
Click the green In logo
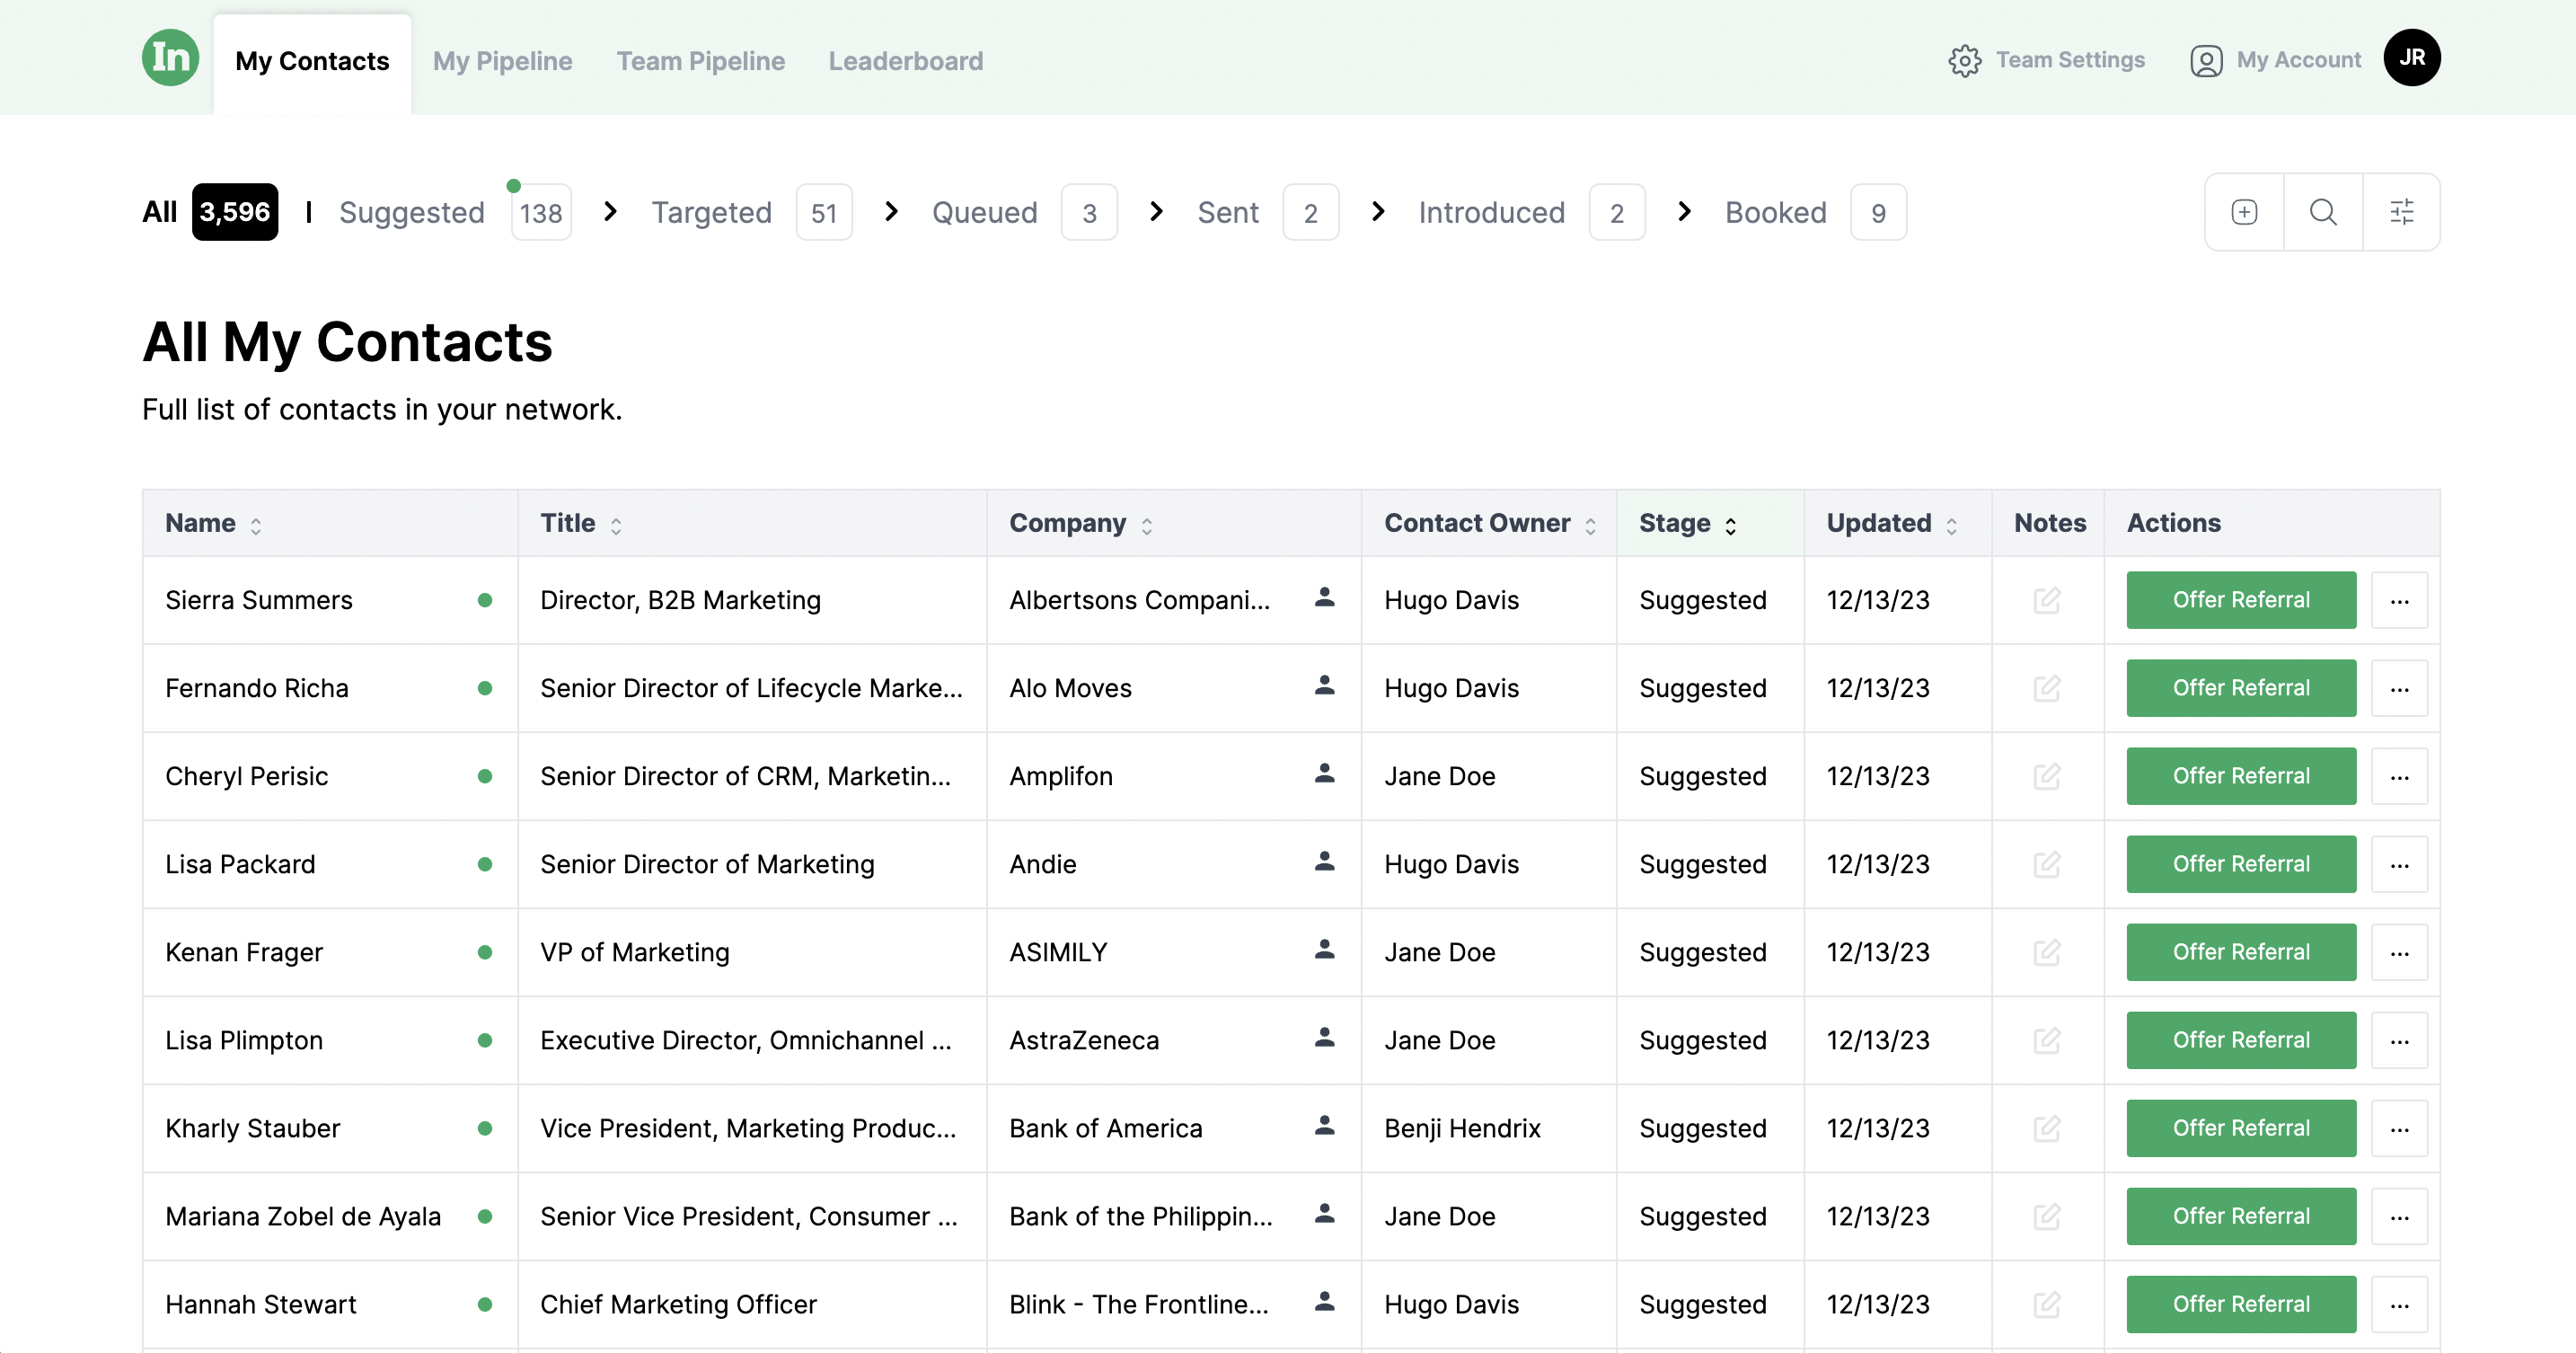click(170, 58)
